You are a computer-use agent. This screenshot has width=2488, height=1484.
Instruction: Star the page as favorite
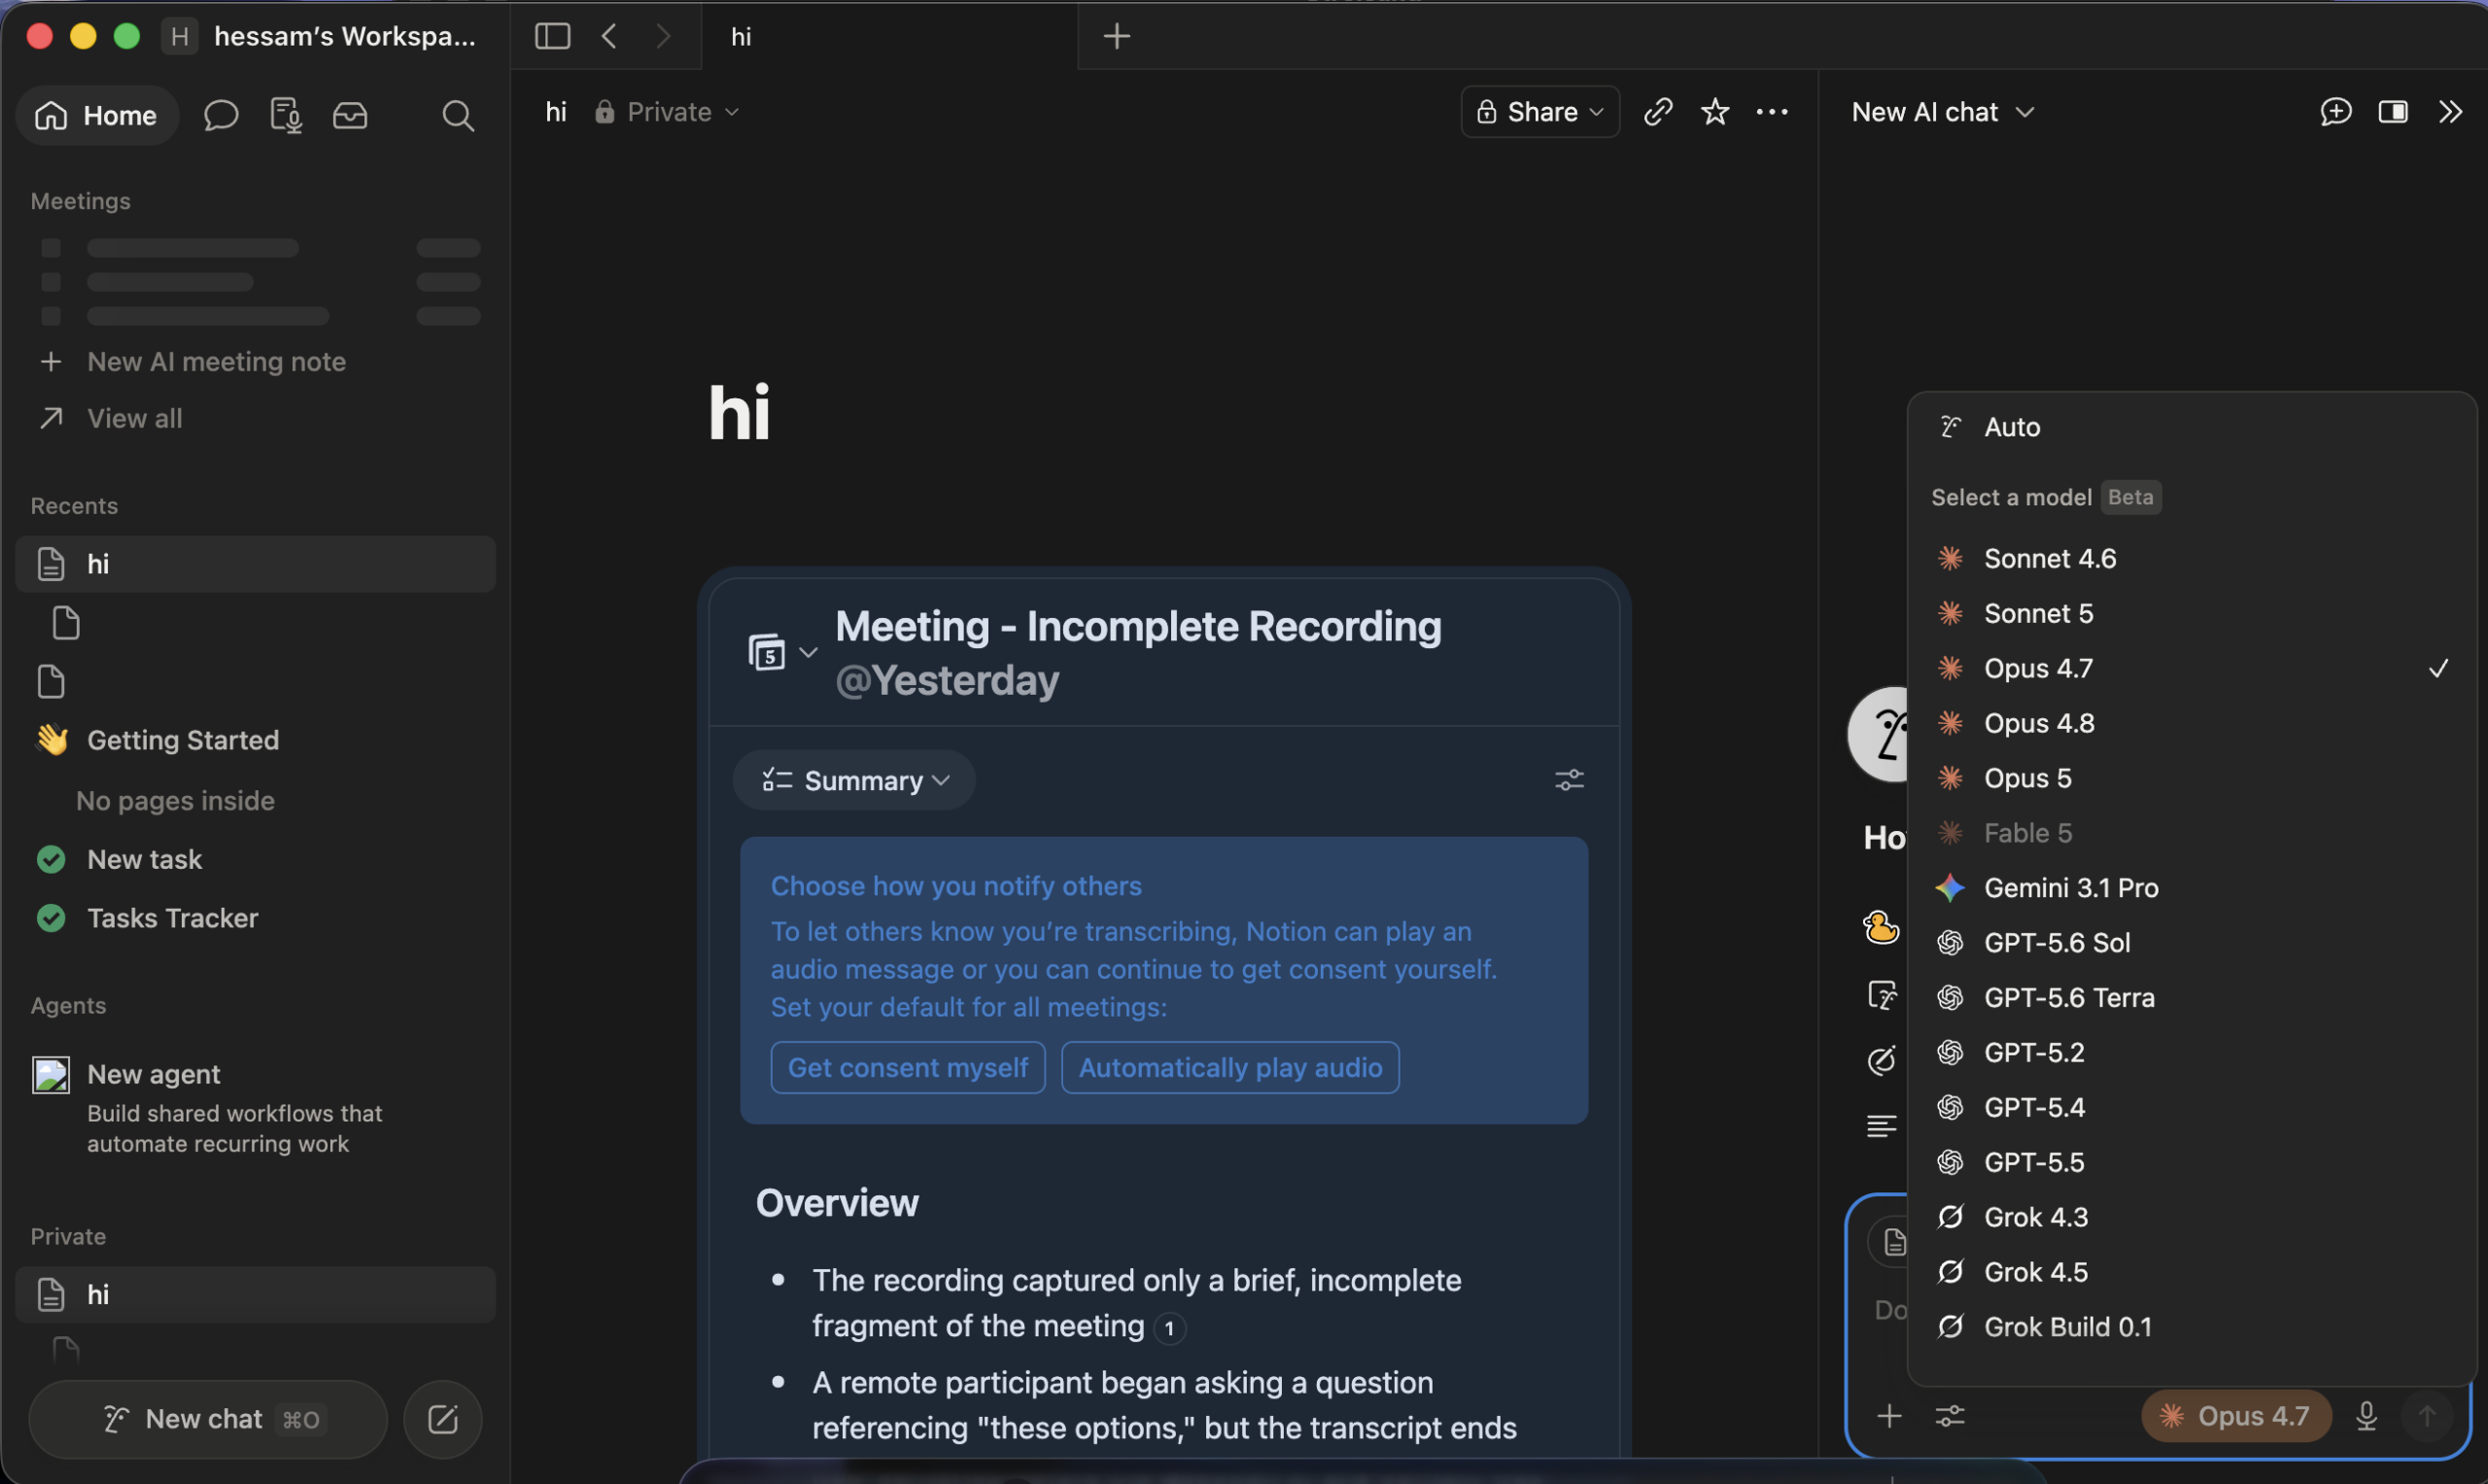(x=1715, y=112)
